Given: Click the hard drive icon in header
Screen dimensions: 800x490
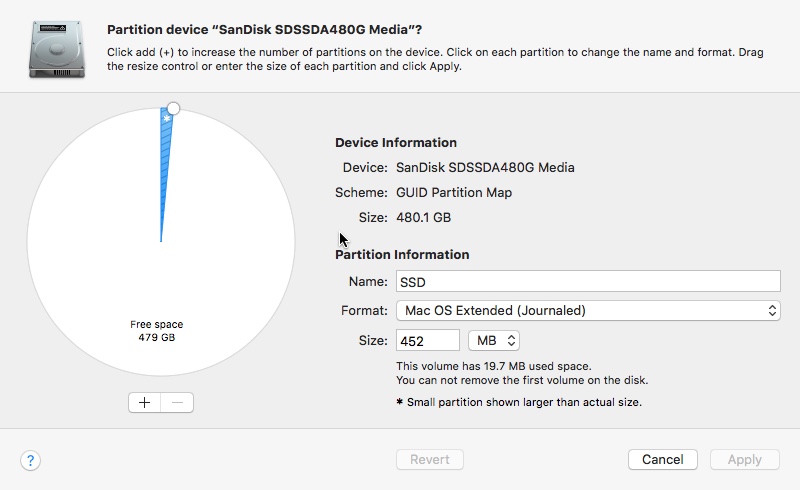Looking at the screenshot, I should click(x=57, y=49).
